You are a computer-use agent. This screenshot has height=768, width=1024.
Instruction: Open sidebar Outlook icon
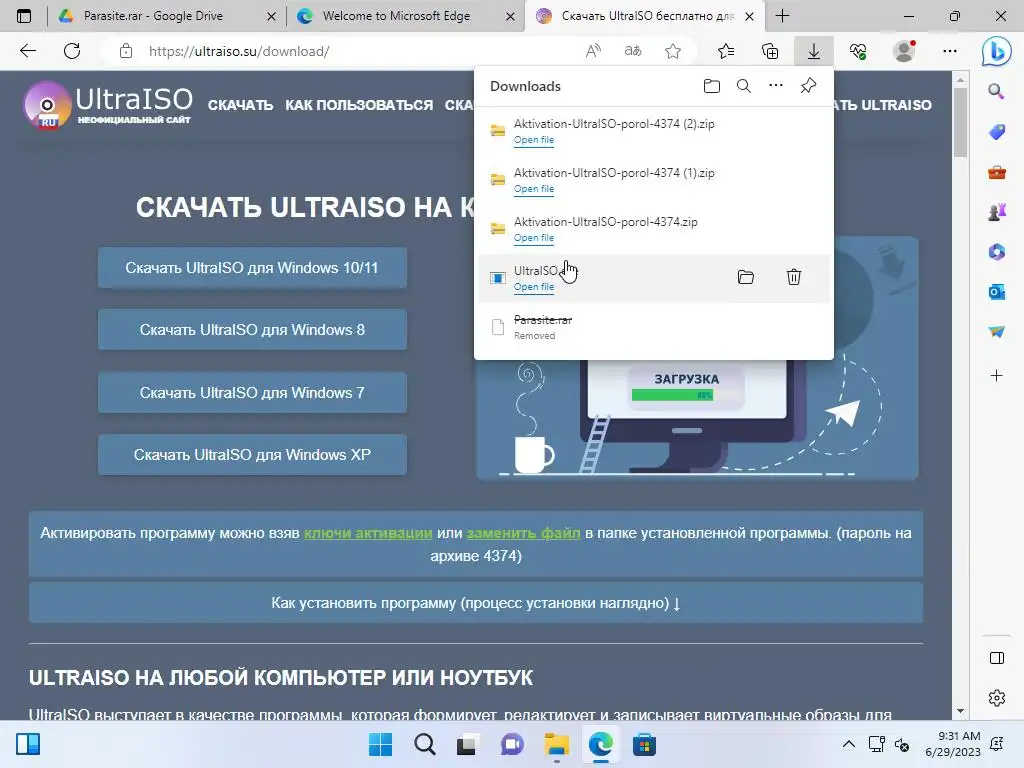[996, 292]
